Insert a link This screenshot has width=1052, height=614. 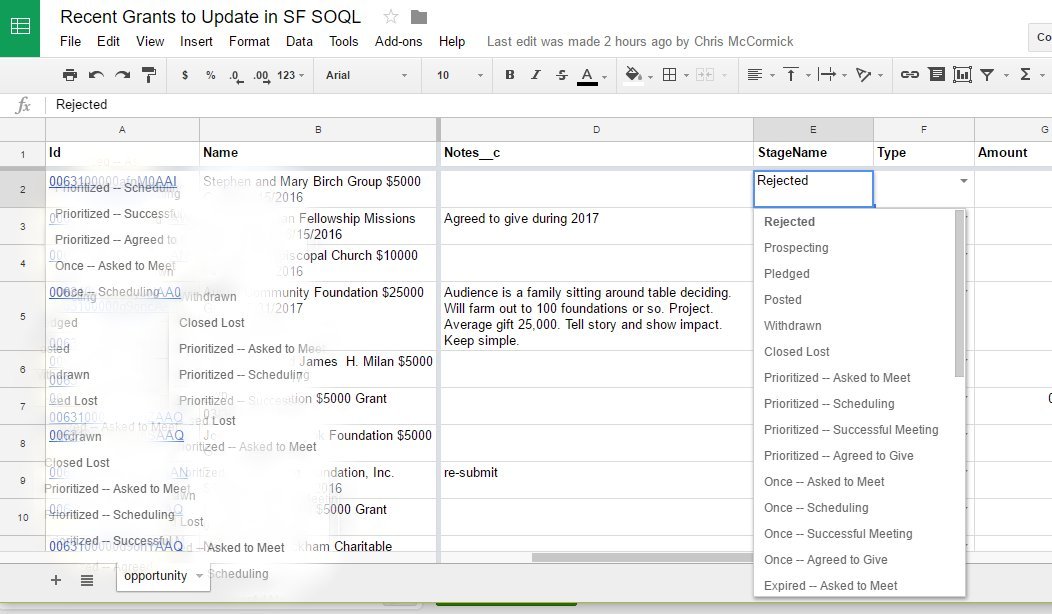[910, 75]
